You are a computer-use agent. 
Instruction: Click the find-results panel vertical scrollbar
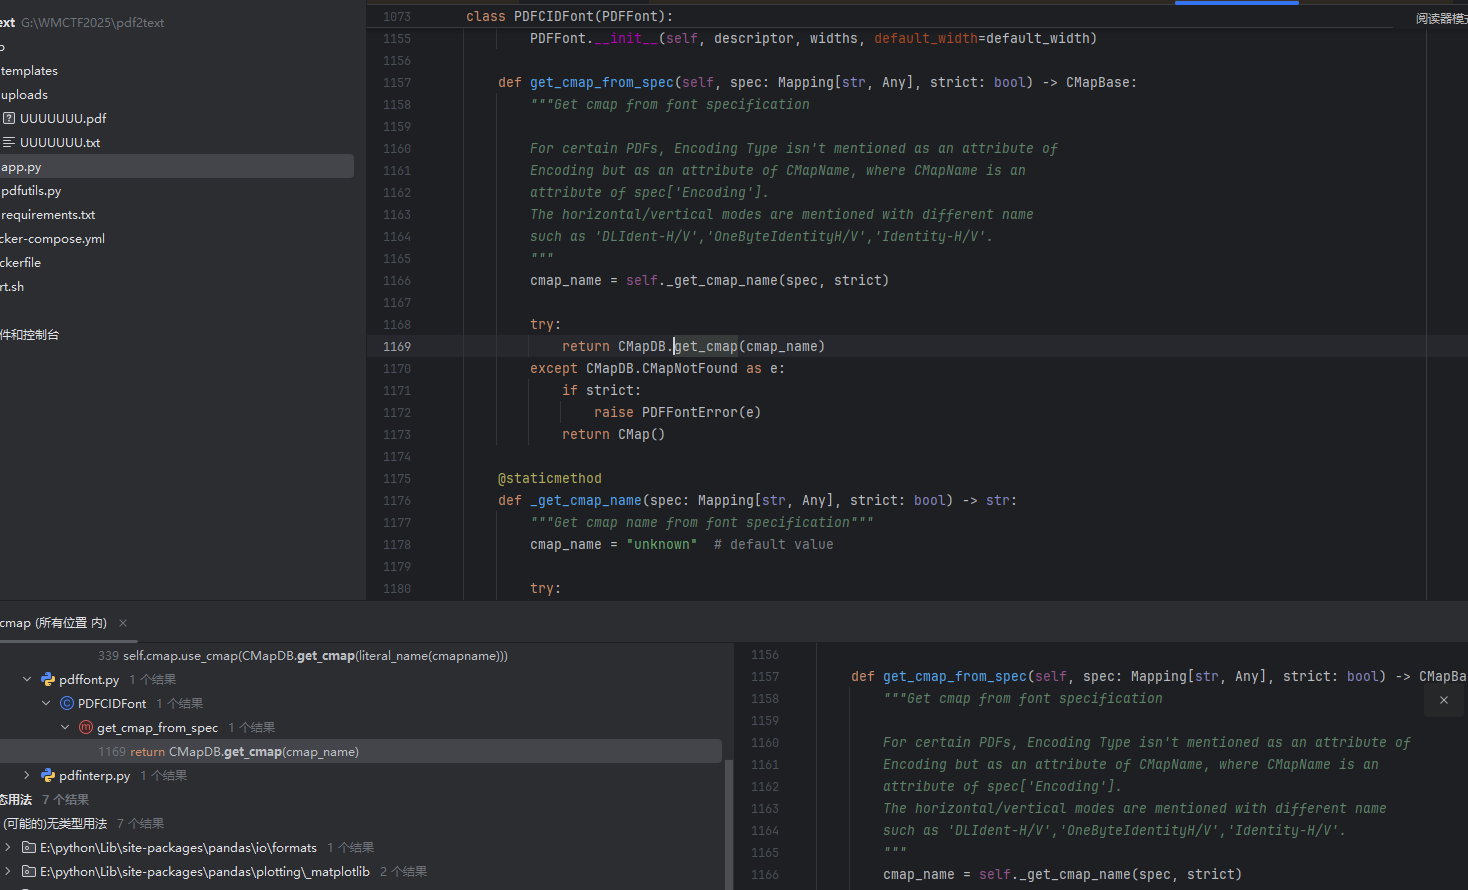pos(728,824)
